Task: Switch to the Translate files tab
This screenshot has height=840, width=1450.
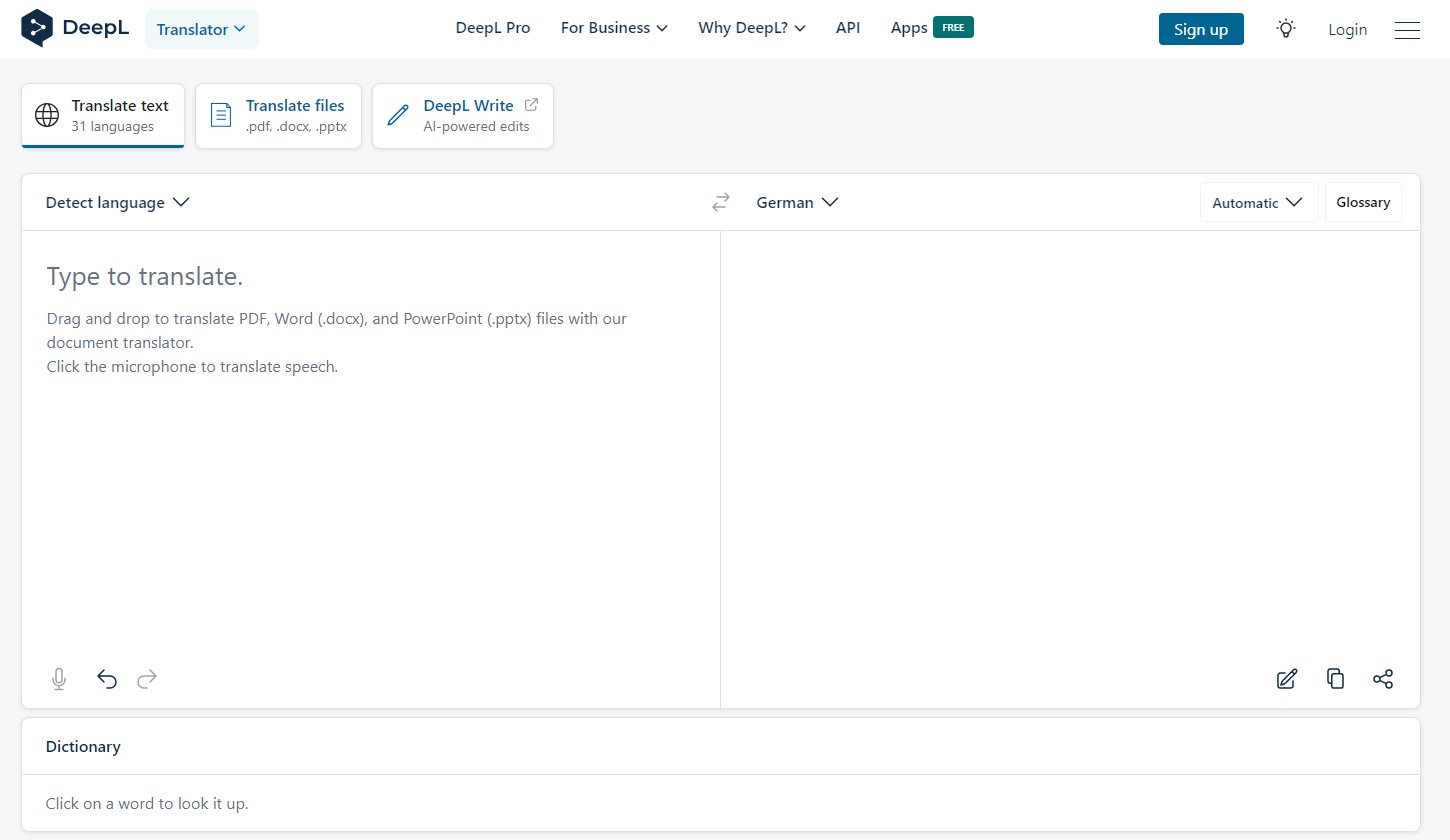Action: 278,116
